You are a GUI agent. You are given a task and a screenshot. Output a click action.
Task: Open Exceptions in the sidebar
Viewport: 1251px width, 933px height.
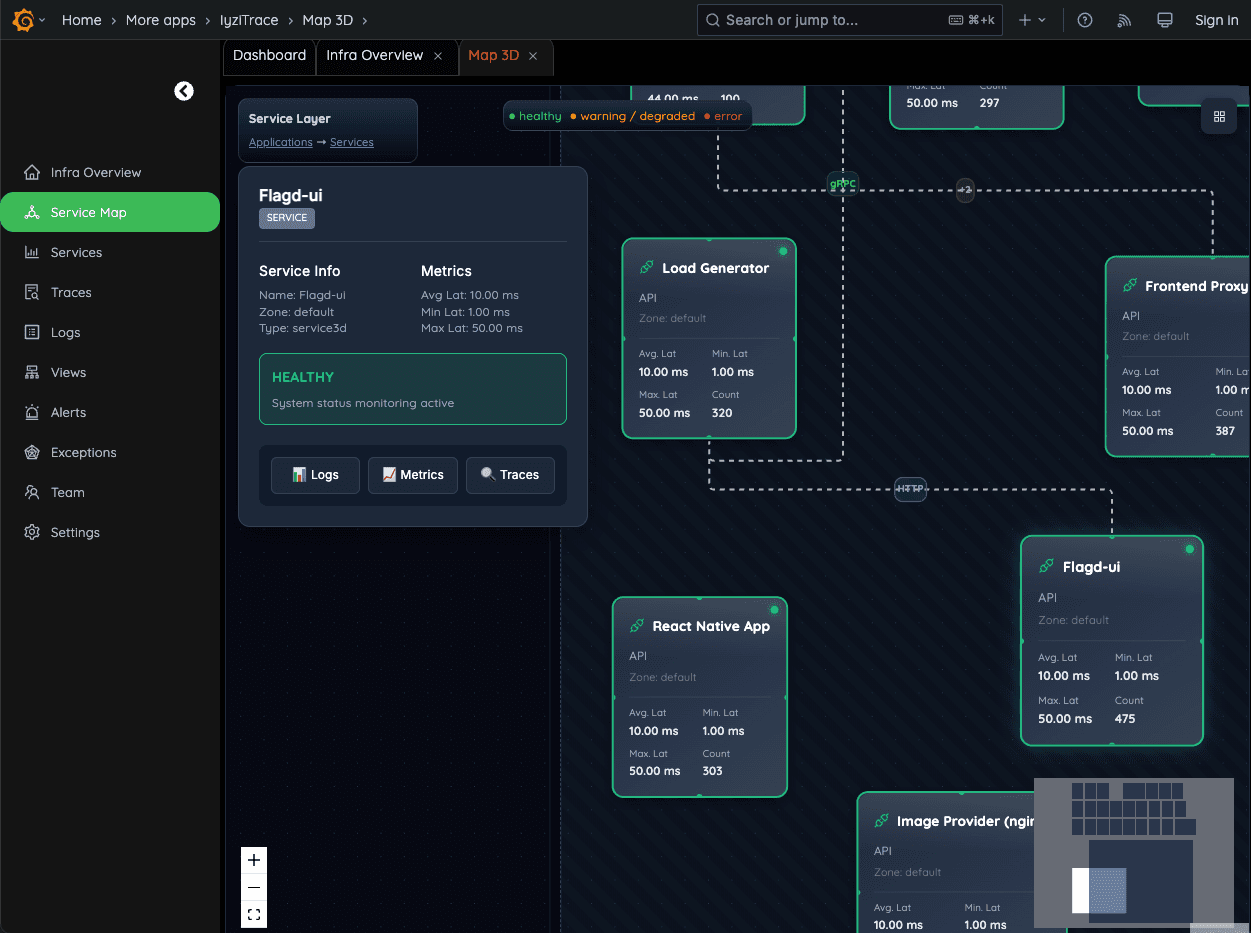84,452
